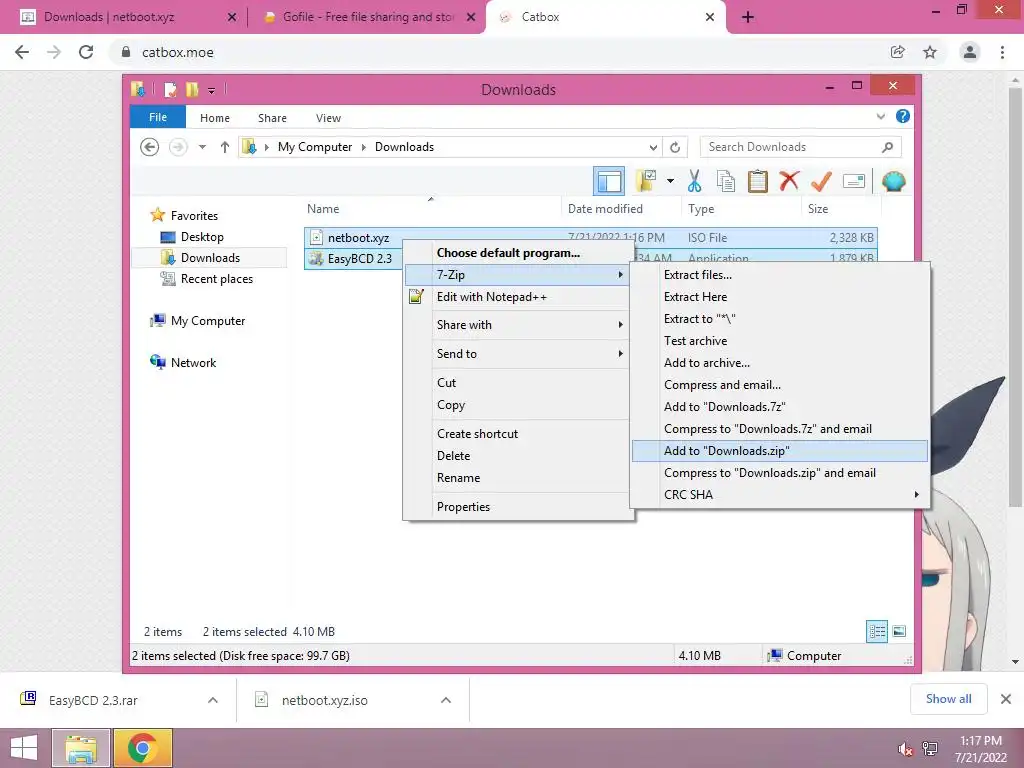Select Desktop in navigation pane
Image resolution: width=1024 pixels, height=768 pixels.
point(202,236)
